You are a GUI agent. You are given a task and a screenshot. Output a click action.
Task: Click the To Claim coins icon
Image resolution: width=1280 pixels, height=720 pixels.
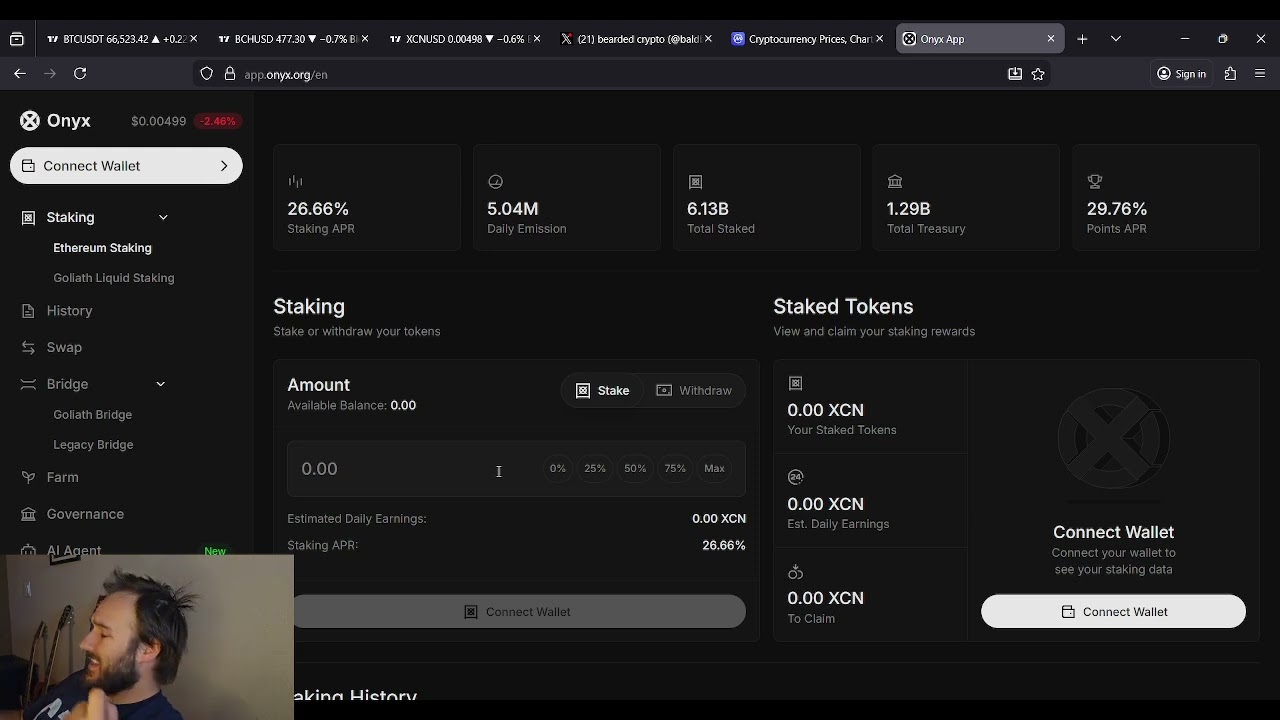[795, 572]
